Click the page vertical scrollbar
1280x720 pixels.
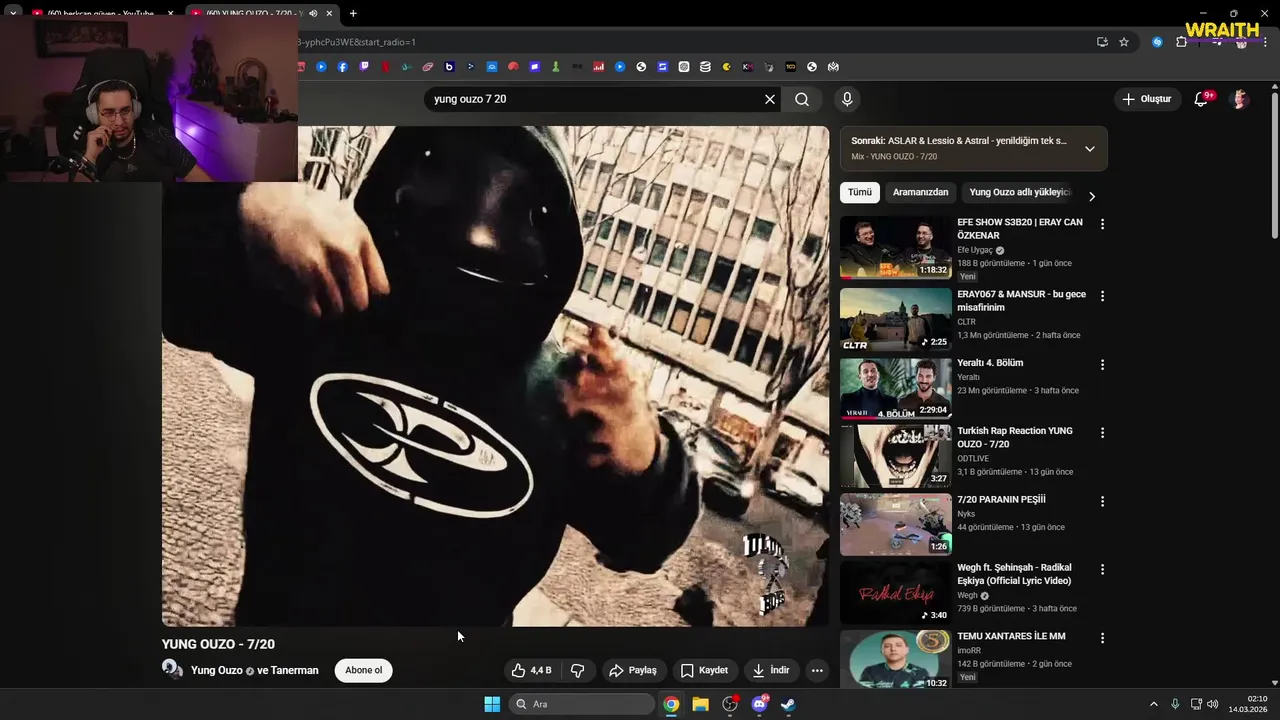pos(1275,165)
